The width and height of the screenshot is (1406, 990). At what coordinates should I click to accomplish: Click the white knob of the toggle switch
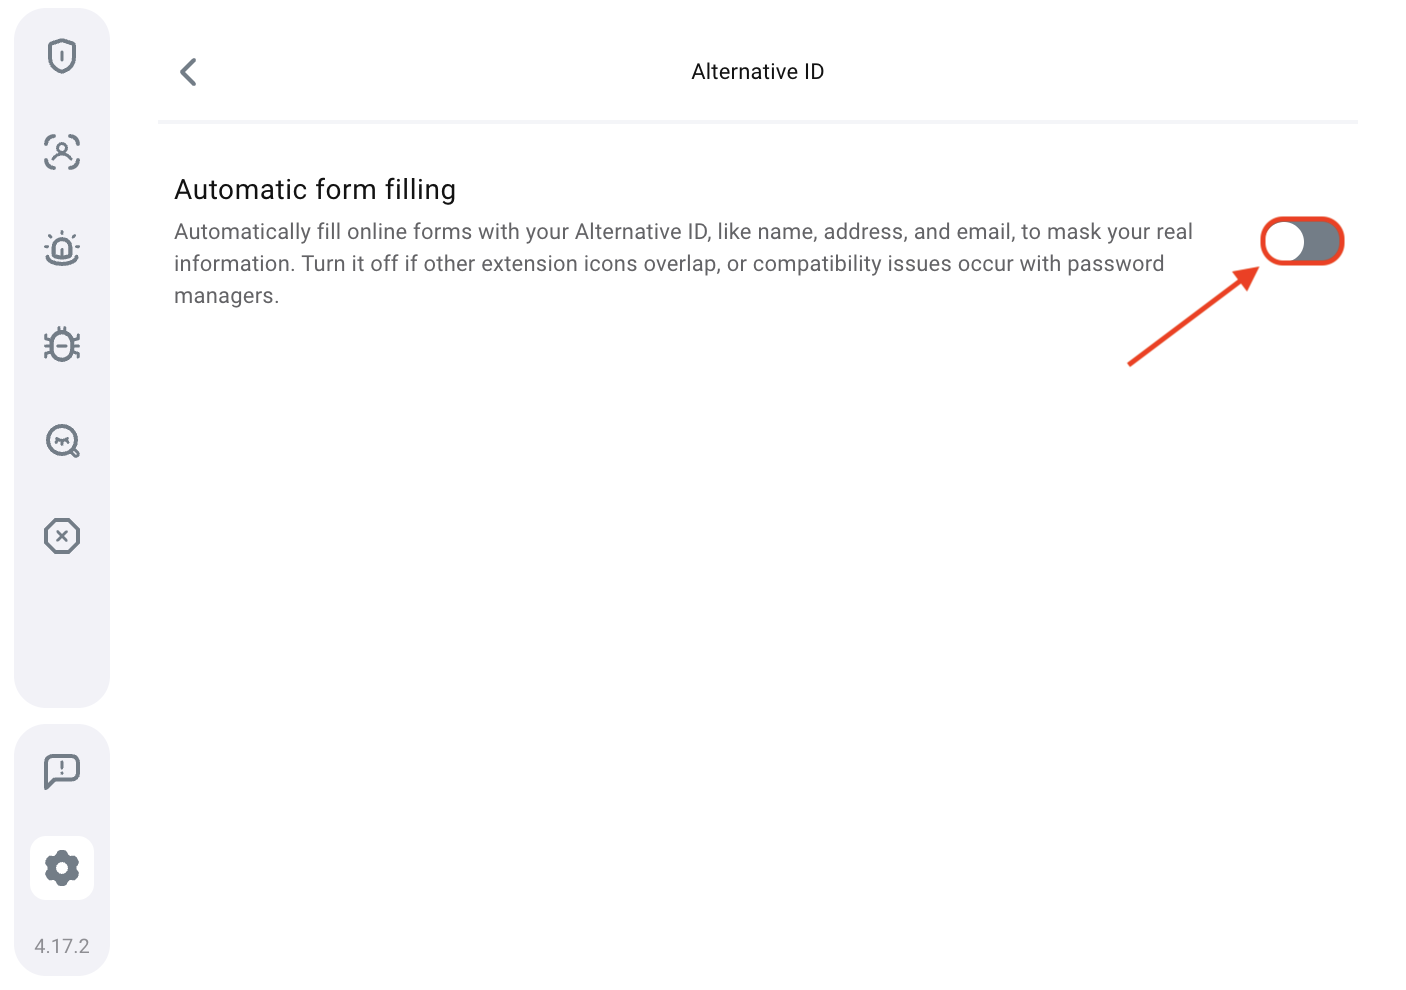point(1285,241)
